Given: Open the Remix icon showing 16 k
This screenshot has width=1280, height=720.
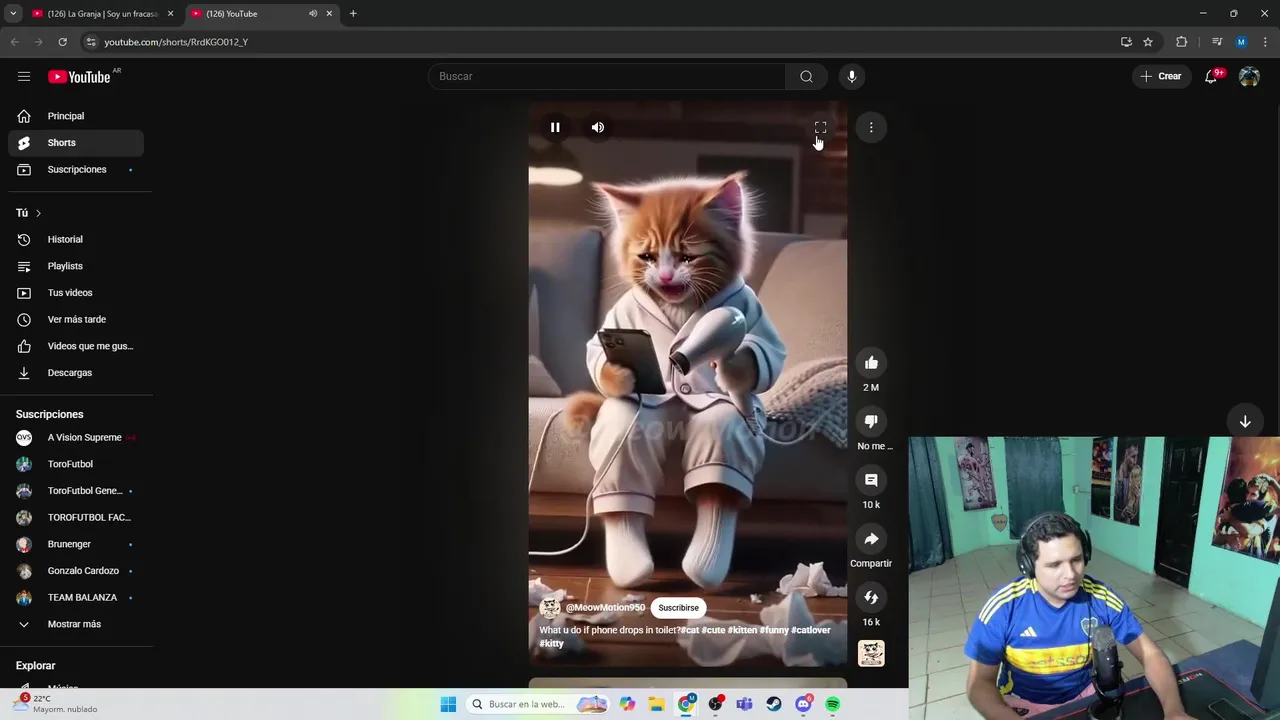Looking at the screenshot, I should [871, 598].
